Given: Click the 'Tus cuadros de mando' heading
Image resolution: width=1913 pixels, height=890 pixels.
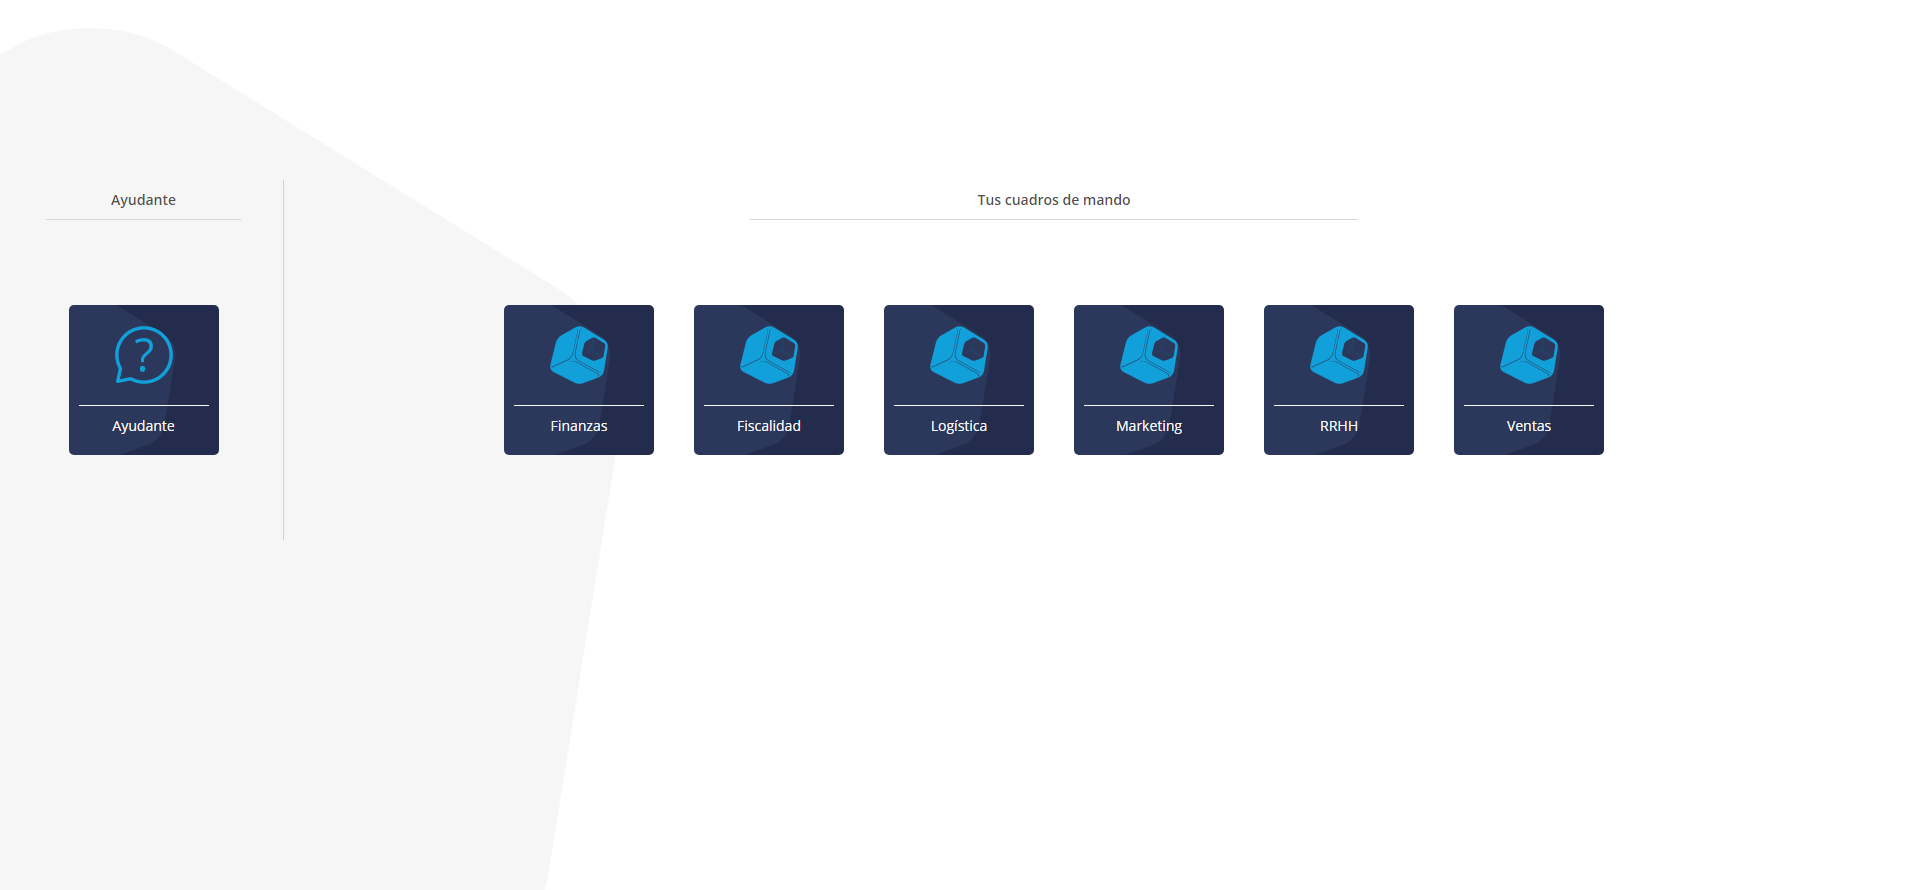Looking at the screenshot, I should coord(1054,200).
